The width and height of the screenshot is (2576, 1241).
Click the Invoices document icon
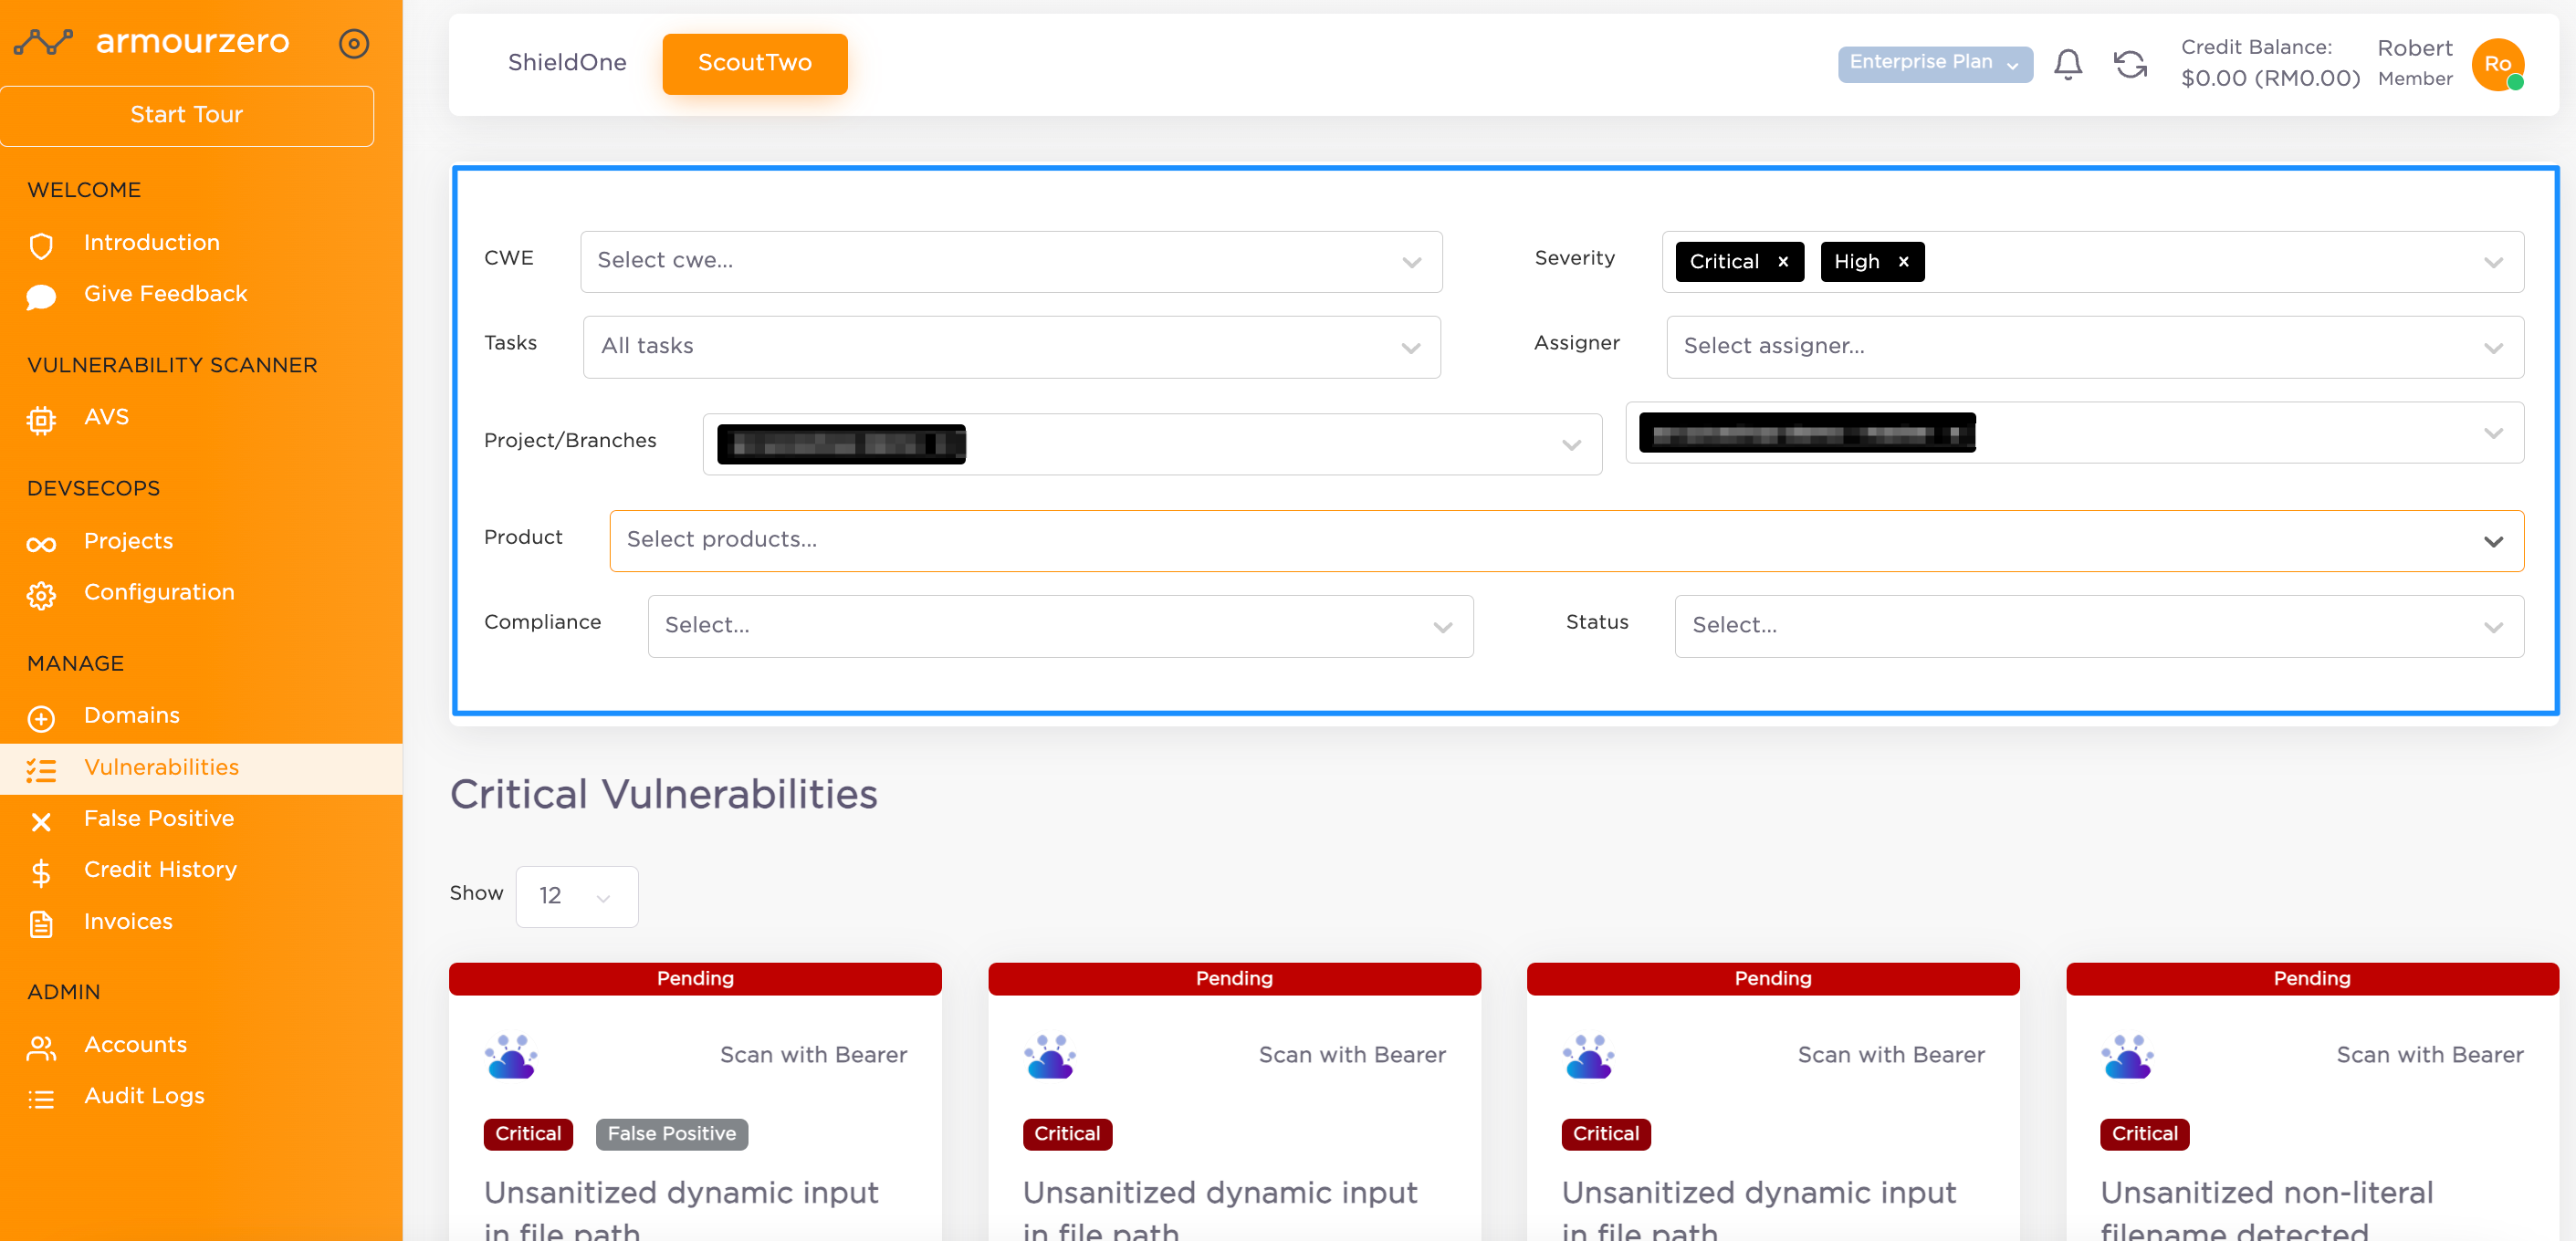(41, 924)
